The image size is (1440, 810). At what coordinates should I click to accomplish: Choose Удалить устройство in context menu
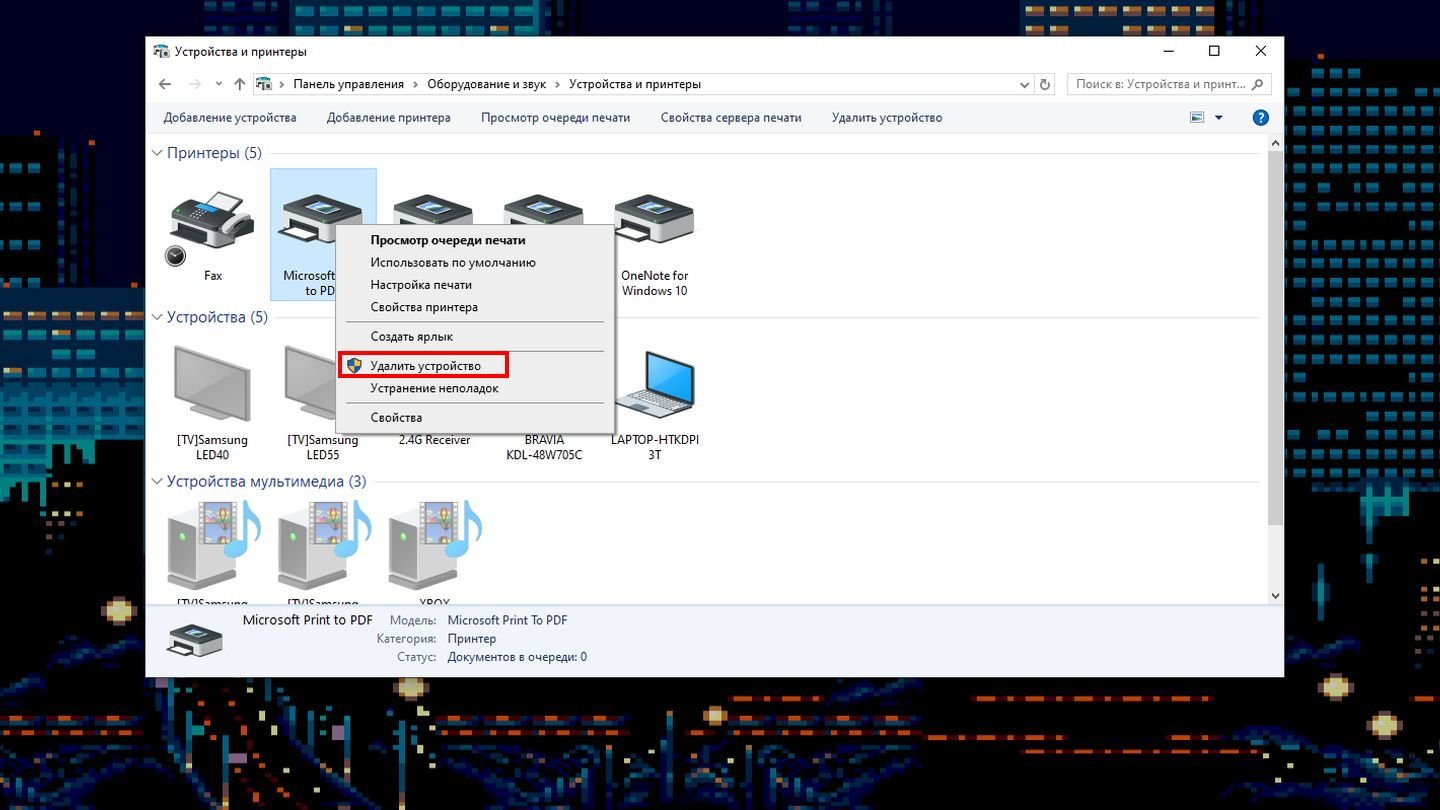pos(475,366)
